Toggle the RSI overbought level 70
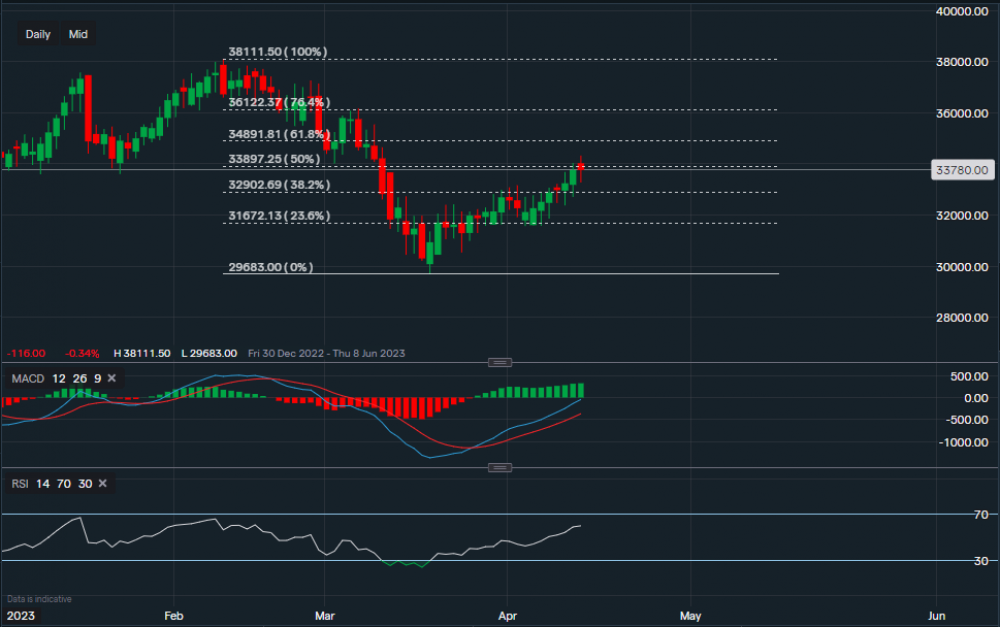 (x=64, y=483)
